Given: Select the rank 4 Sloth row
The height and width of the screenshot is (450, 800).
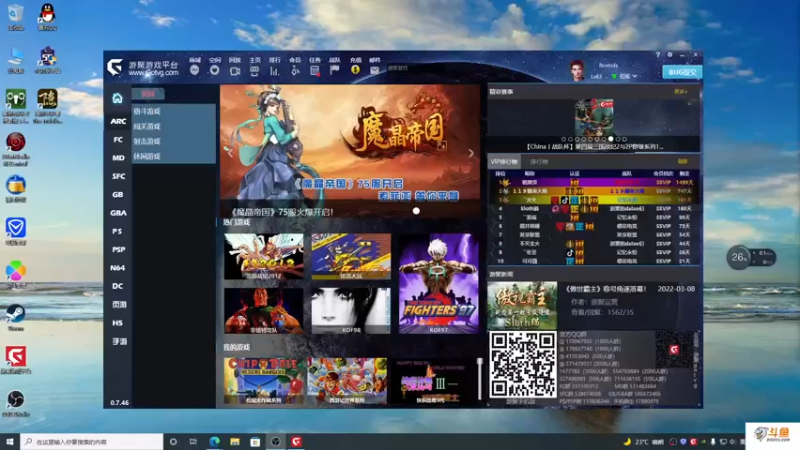Looking at the screenshot, I should (x=594, y=209).
